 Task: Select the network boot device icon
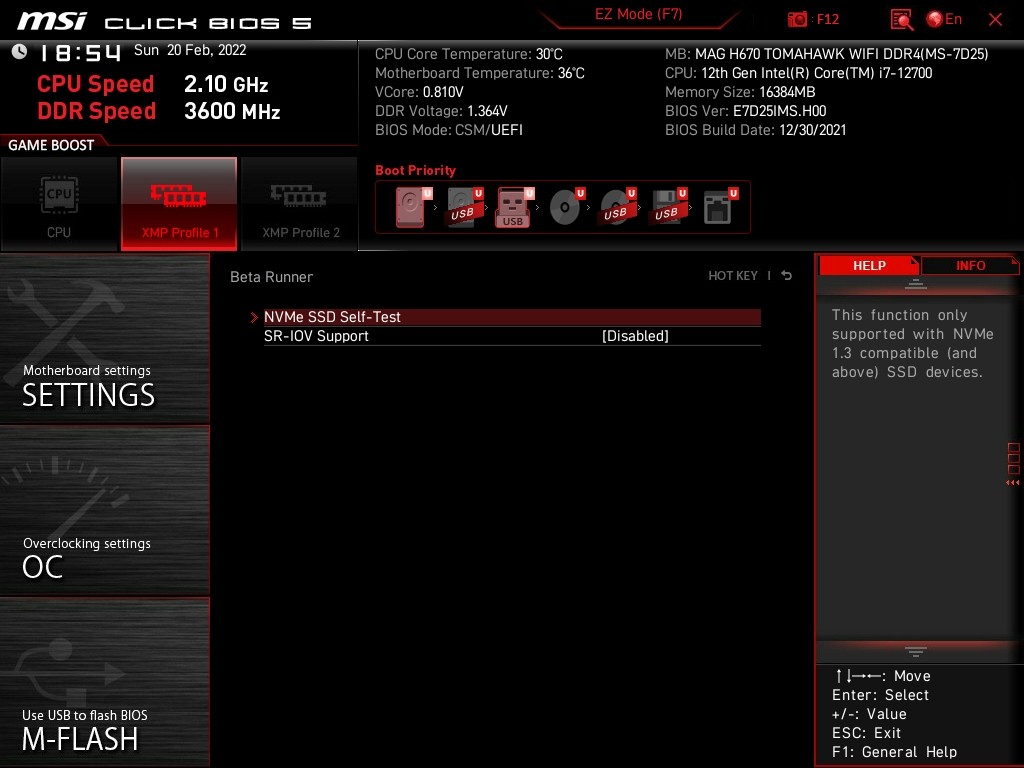[720, 207]
